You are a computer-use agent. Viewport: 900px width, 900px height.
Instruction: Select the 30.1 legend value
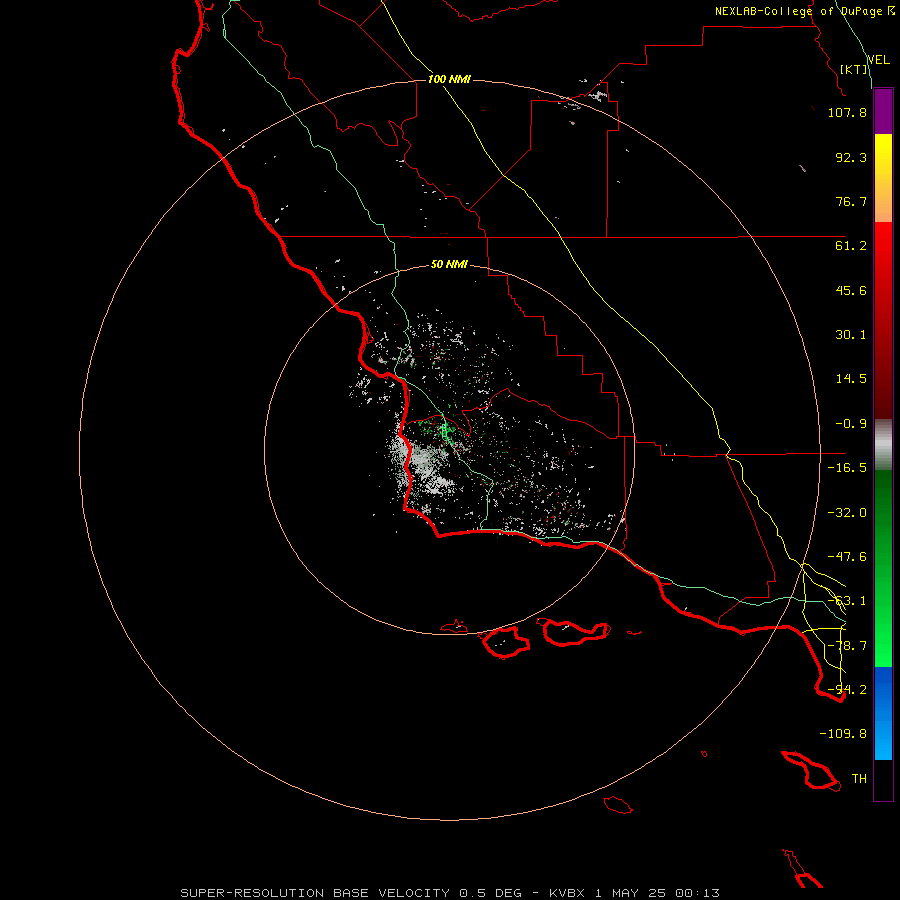pyautogui.click(x=851, y=335)
